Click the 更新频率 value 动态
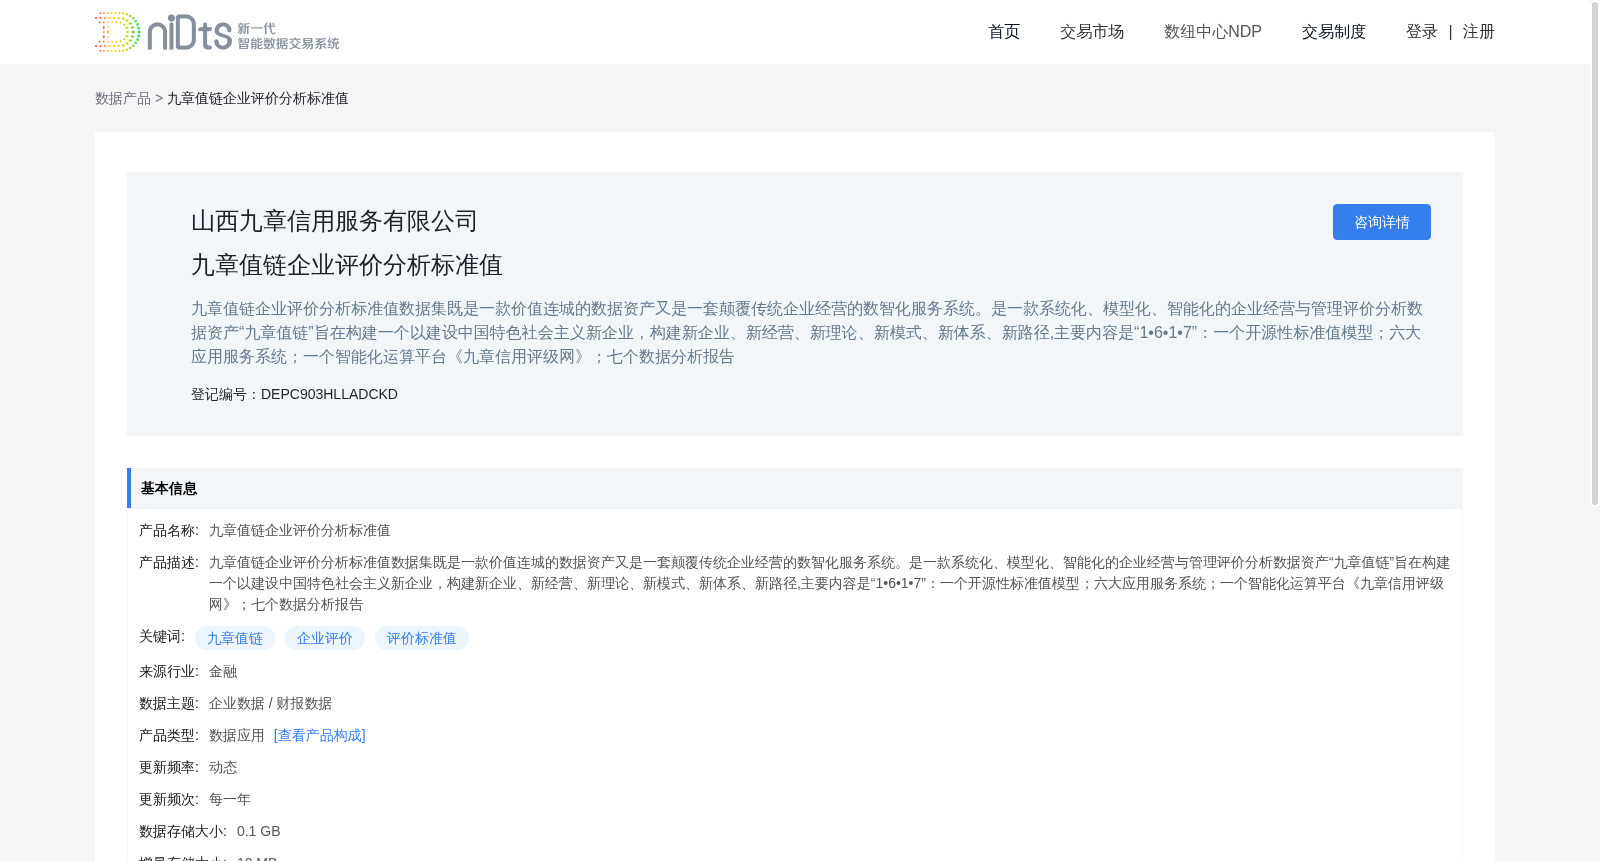Viewport: 1600px width, 861px height. click(223, 767)
